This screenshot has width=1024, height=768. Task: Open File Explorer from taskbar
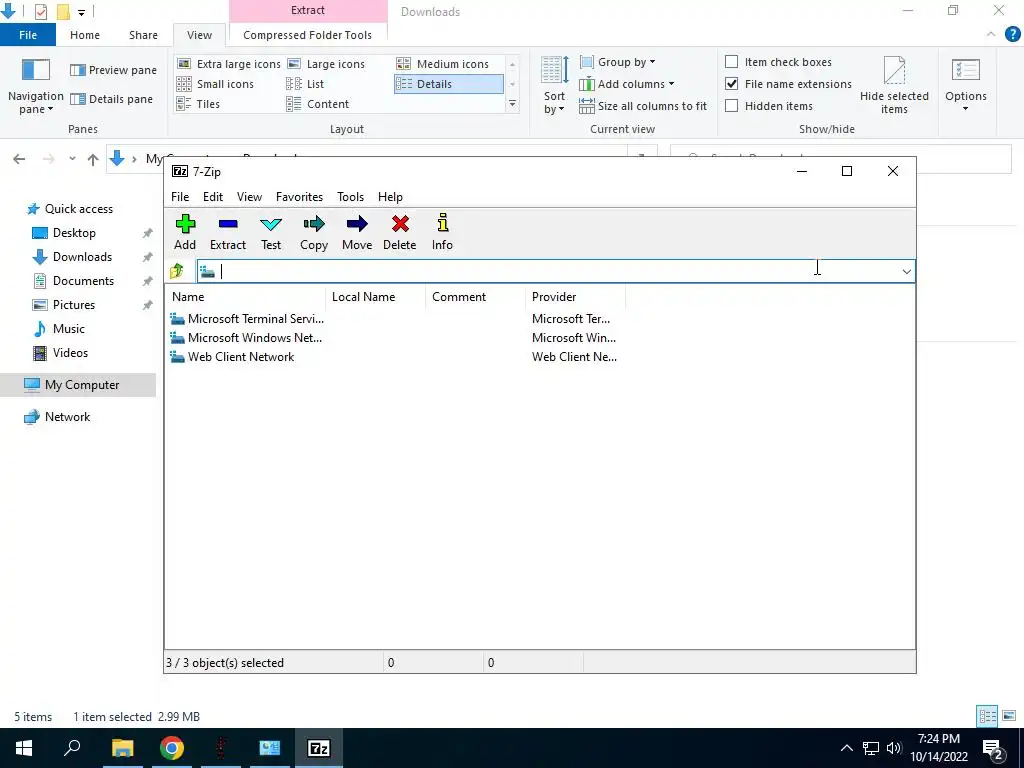point(123,748)
